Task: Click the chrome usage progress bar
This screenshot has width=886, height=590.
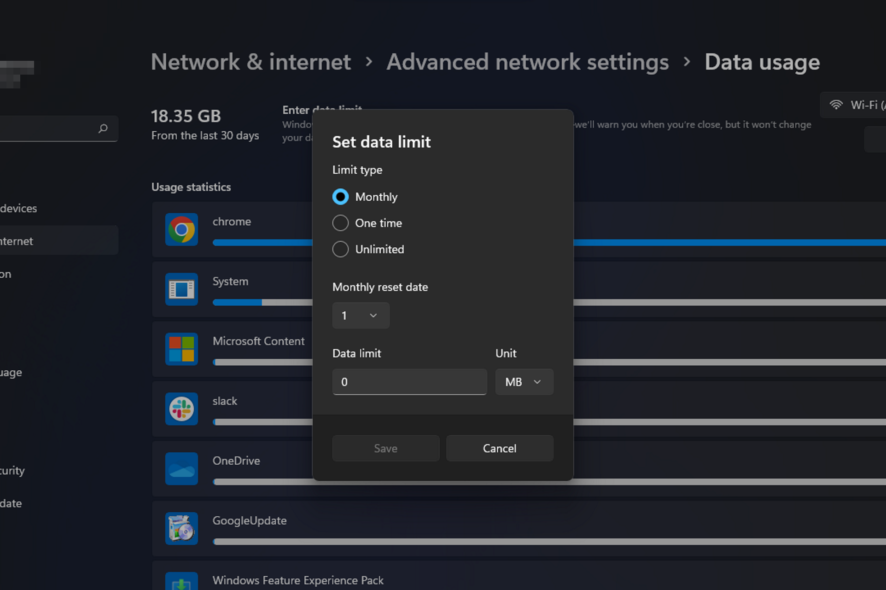Action: coord(549,242)
